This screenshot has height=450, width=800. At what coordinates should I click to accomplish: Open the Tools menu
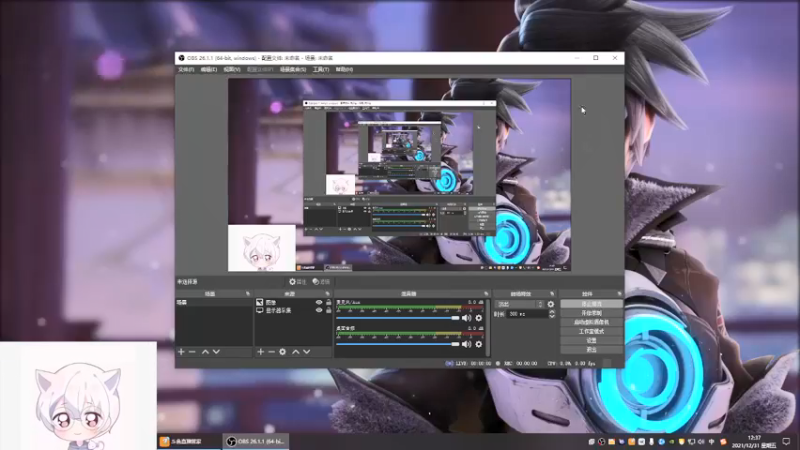[320, 69]
